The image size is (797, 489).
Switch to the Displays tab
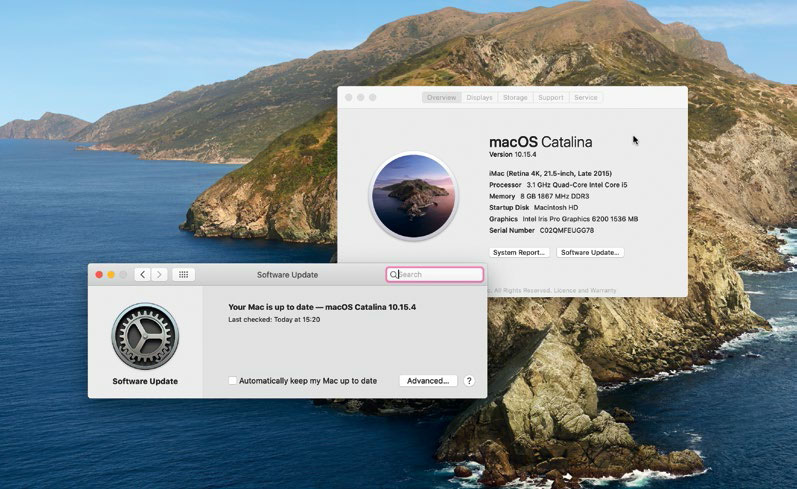pos(479,98)
